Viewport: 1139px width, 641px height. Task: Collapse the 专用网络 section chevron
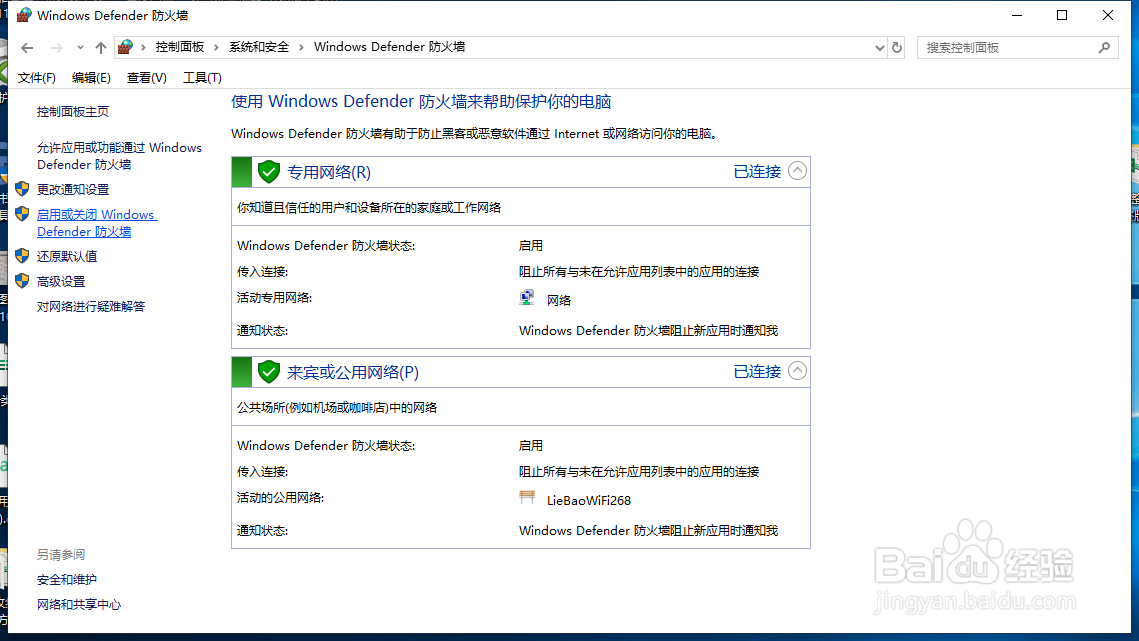[797, 171]
